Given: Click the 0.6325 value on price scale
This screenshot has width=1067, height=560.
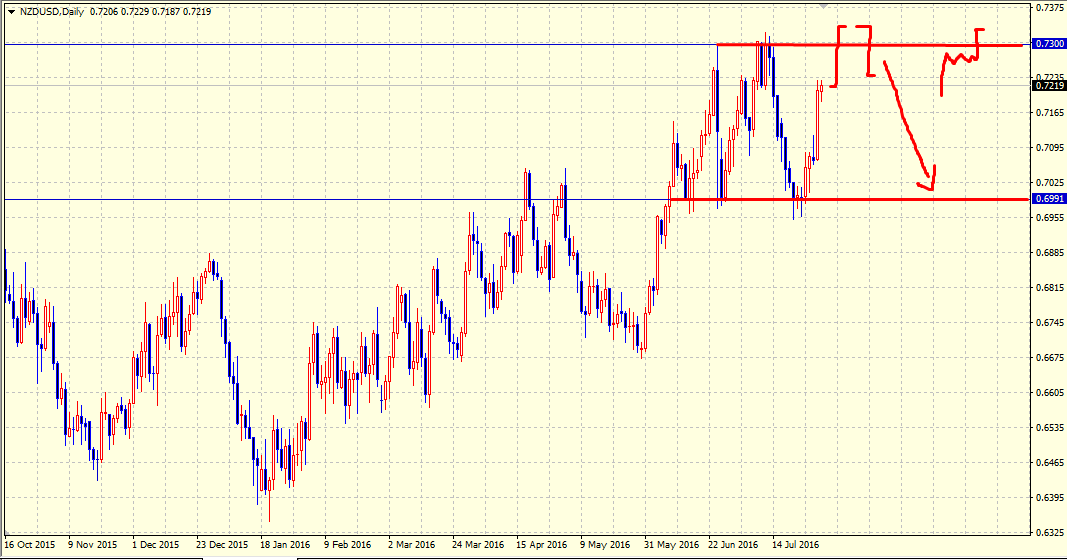Looking at the screenshot, I should pos(1050,532).
